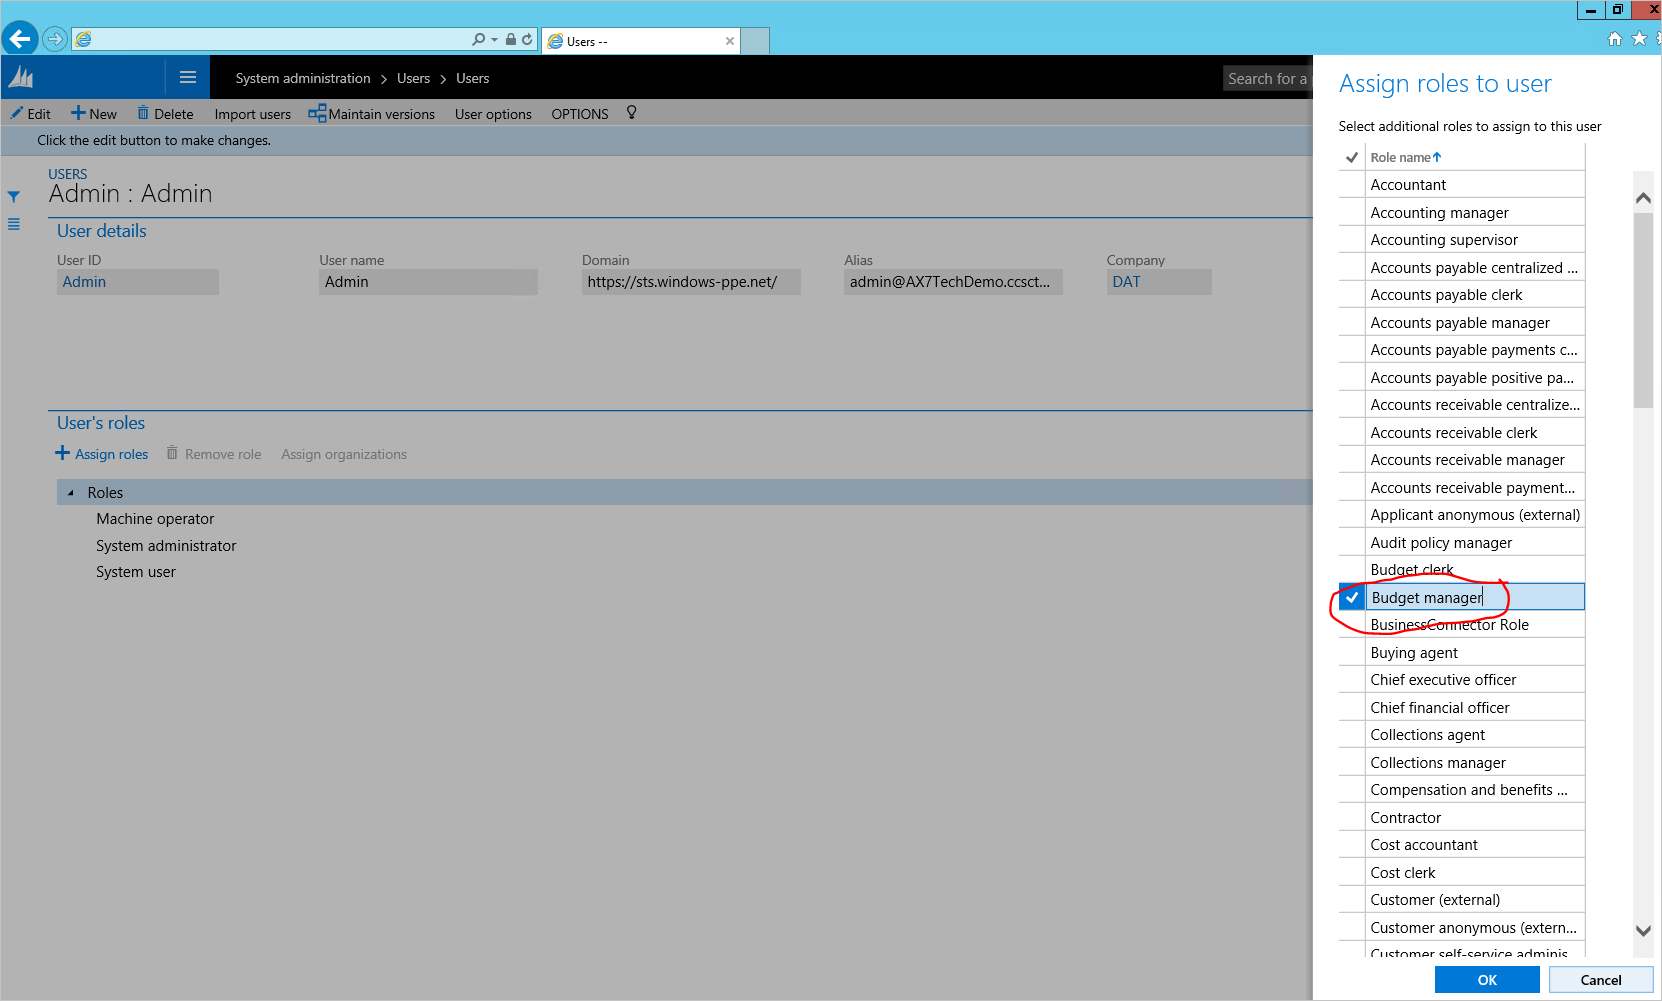Sort by Role name column header
This screenshot has width=1662, height=1001.
point(1406,157)
